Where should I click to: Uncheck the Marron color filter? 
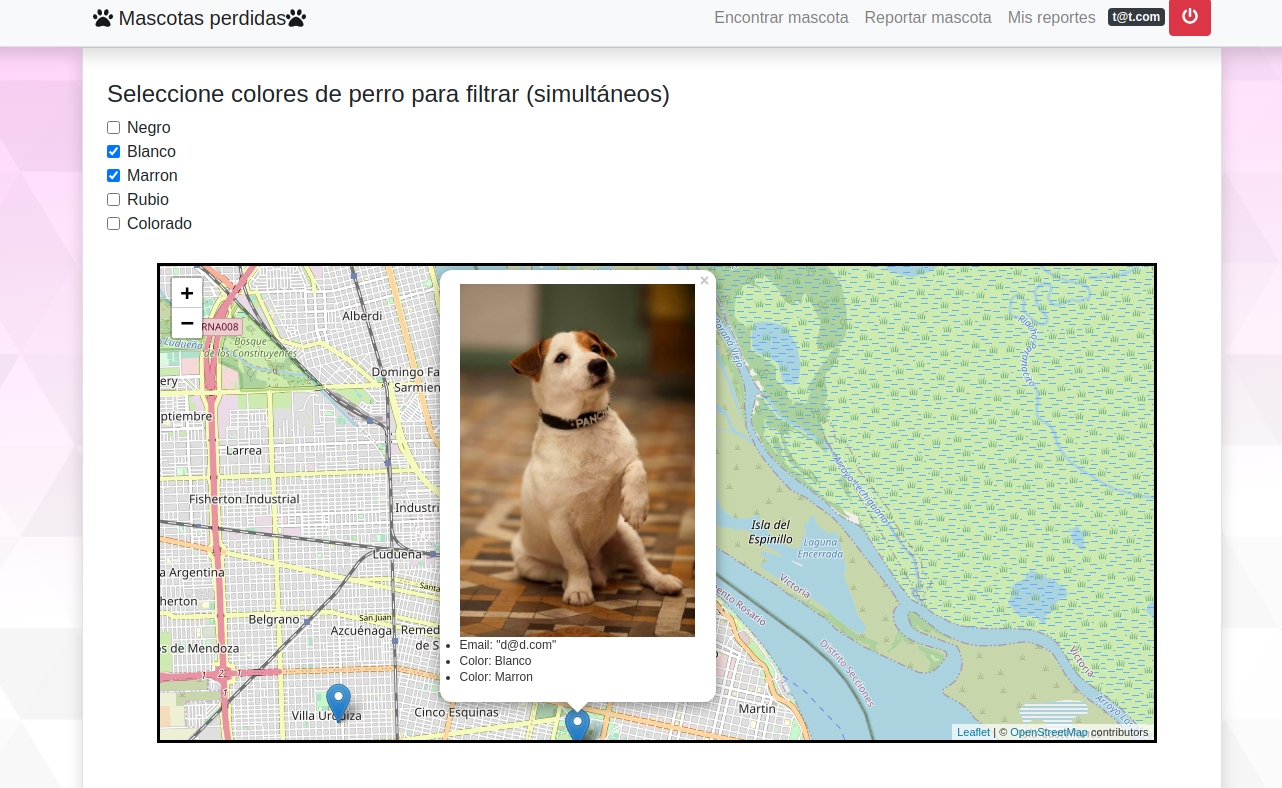114,176
